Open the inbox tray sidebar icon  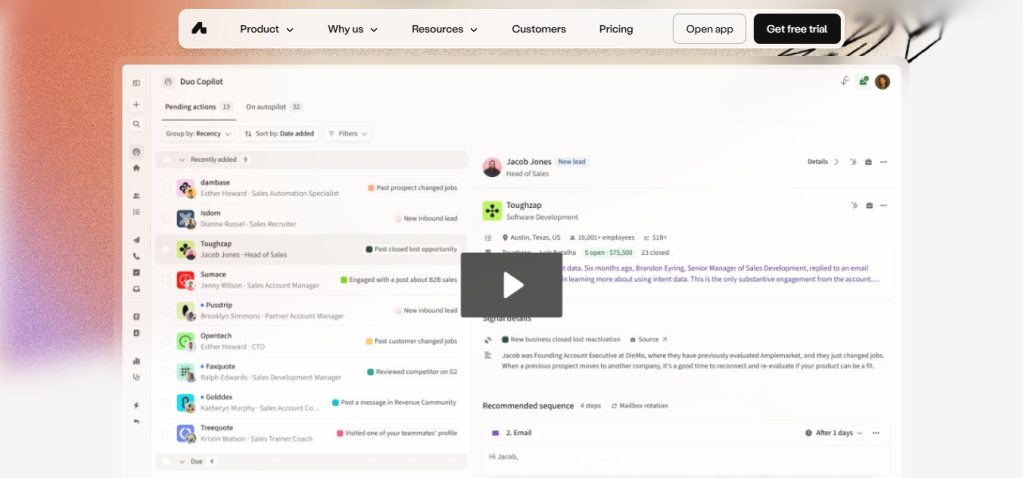point(136,289)
